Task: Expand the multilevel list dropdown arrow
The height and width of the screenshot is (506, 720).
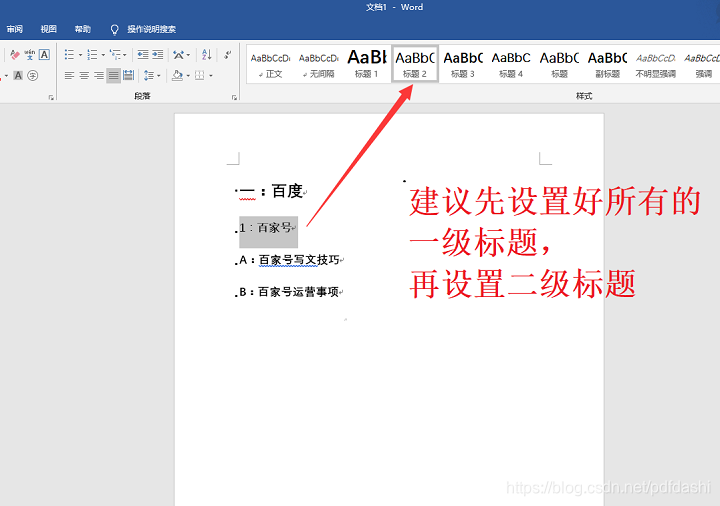Action: pos(125,55)
